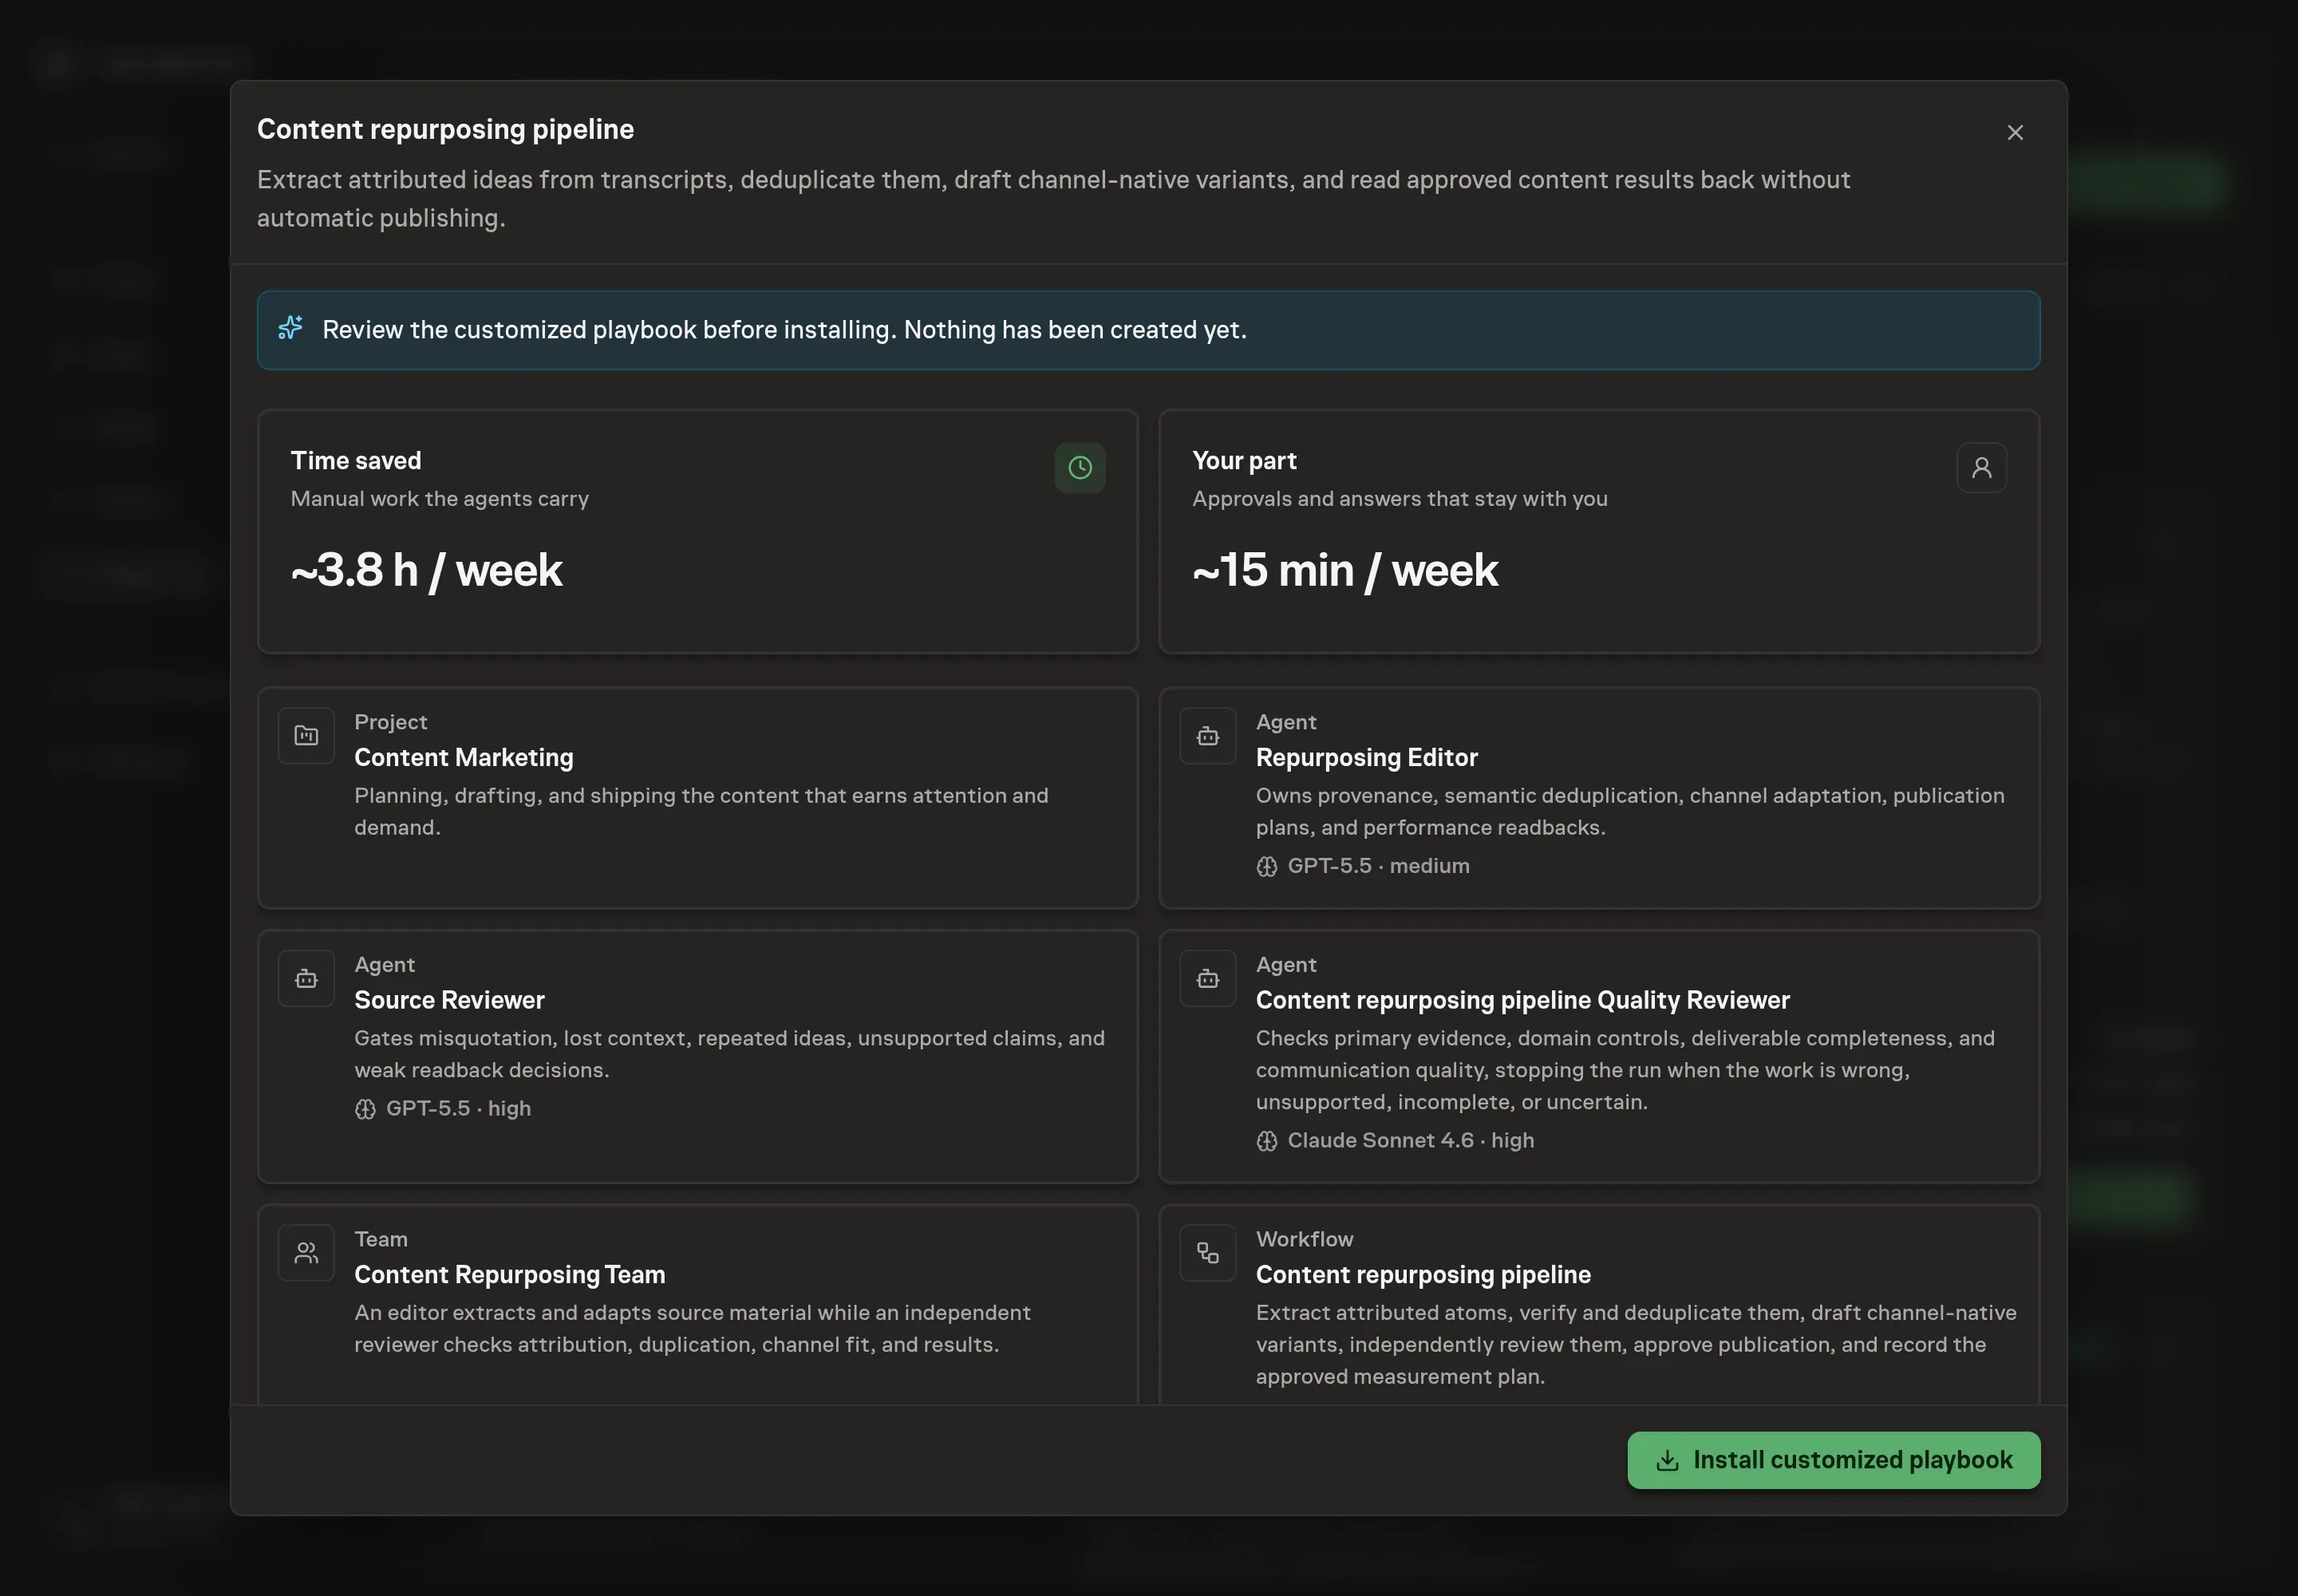Click the robot icon beside Quality Reviewer agent
The width and height of the screenshot is (2298, 1596).
pyautogui.click(x=1207, y=979)
